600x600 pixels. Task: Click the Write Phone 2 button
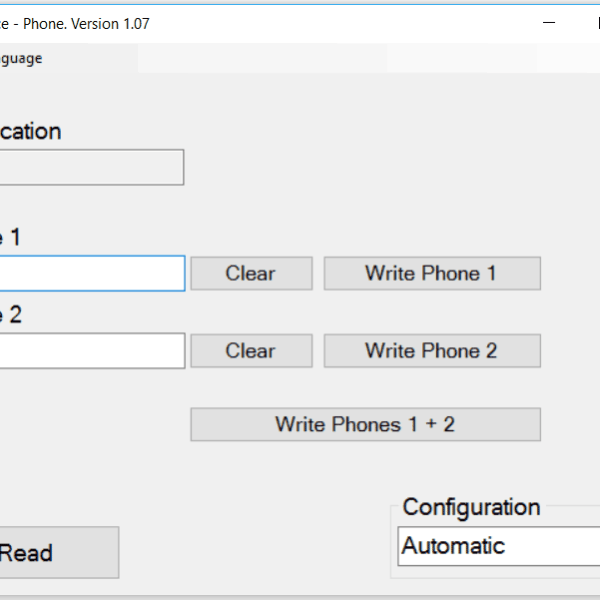click(x=432, y=351)
